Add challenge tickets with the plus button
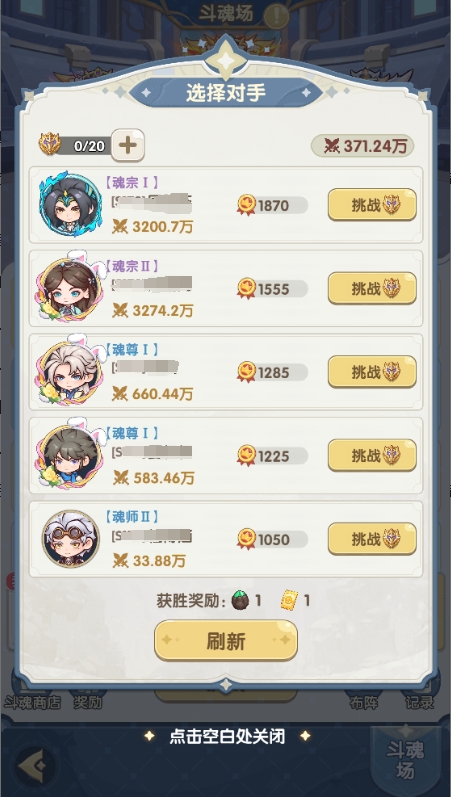The width and height of the screenshot is (451, 797). [x=128, y=145]
